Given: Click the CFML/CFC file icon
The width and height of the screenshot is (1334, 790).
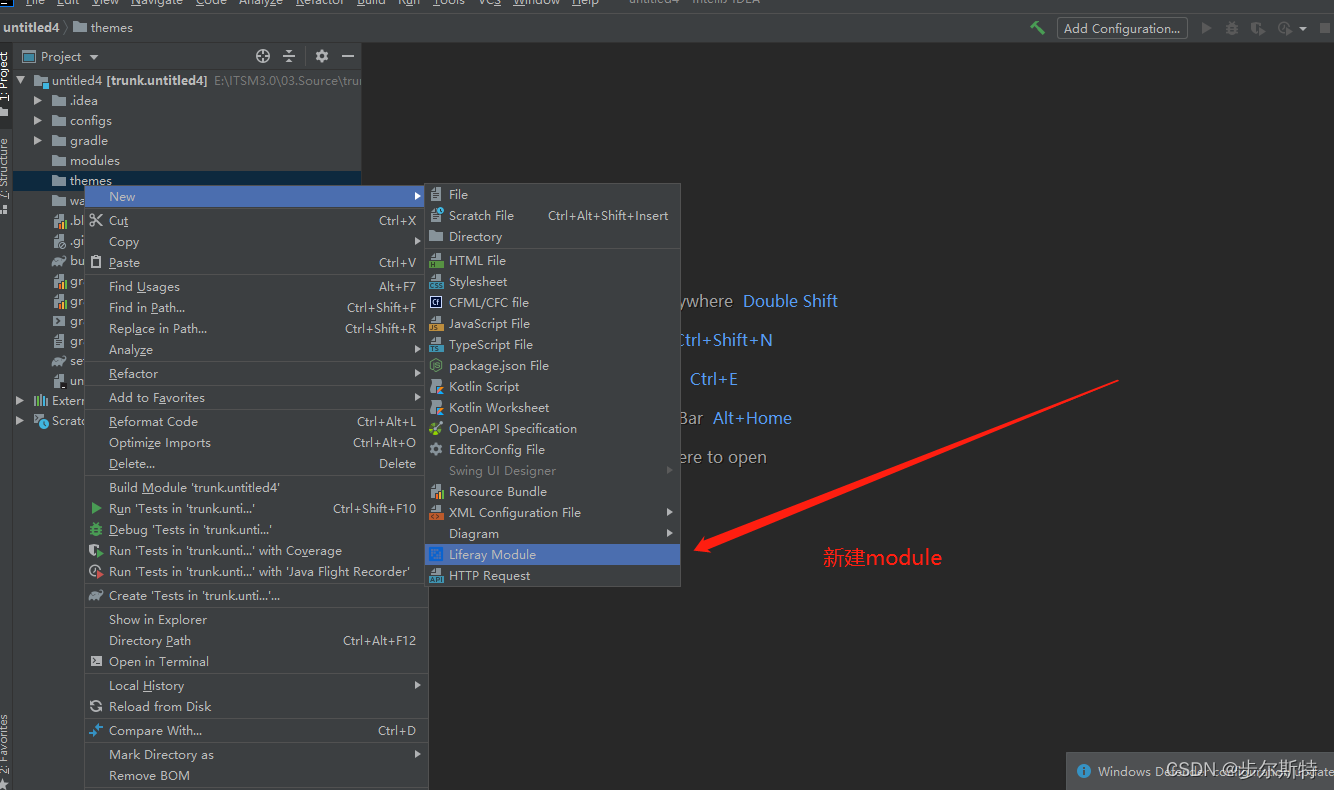Looking at the screenshot, I should tap(436, 302).
